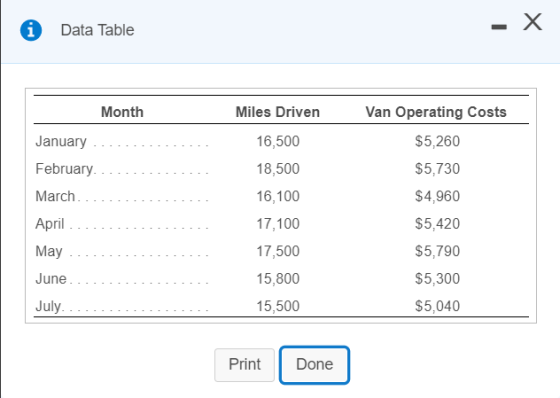Click the Month column header
560x398 pixels.
(122, 112)
